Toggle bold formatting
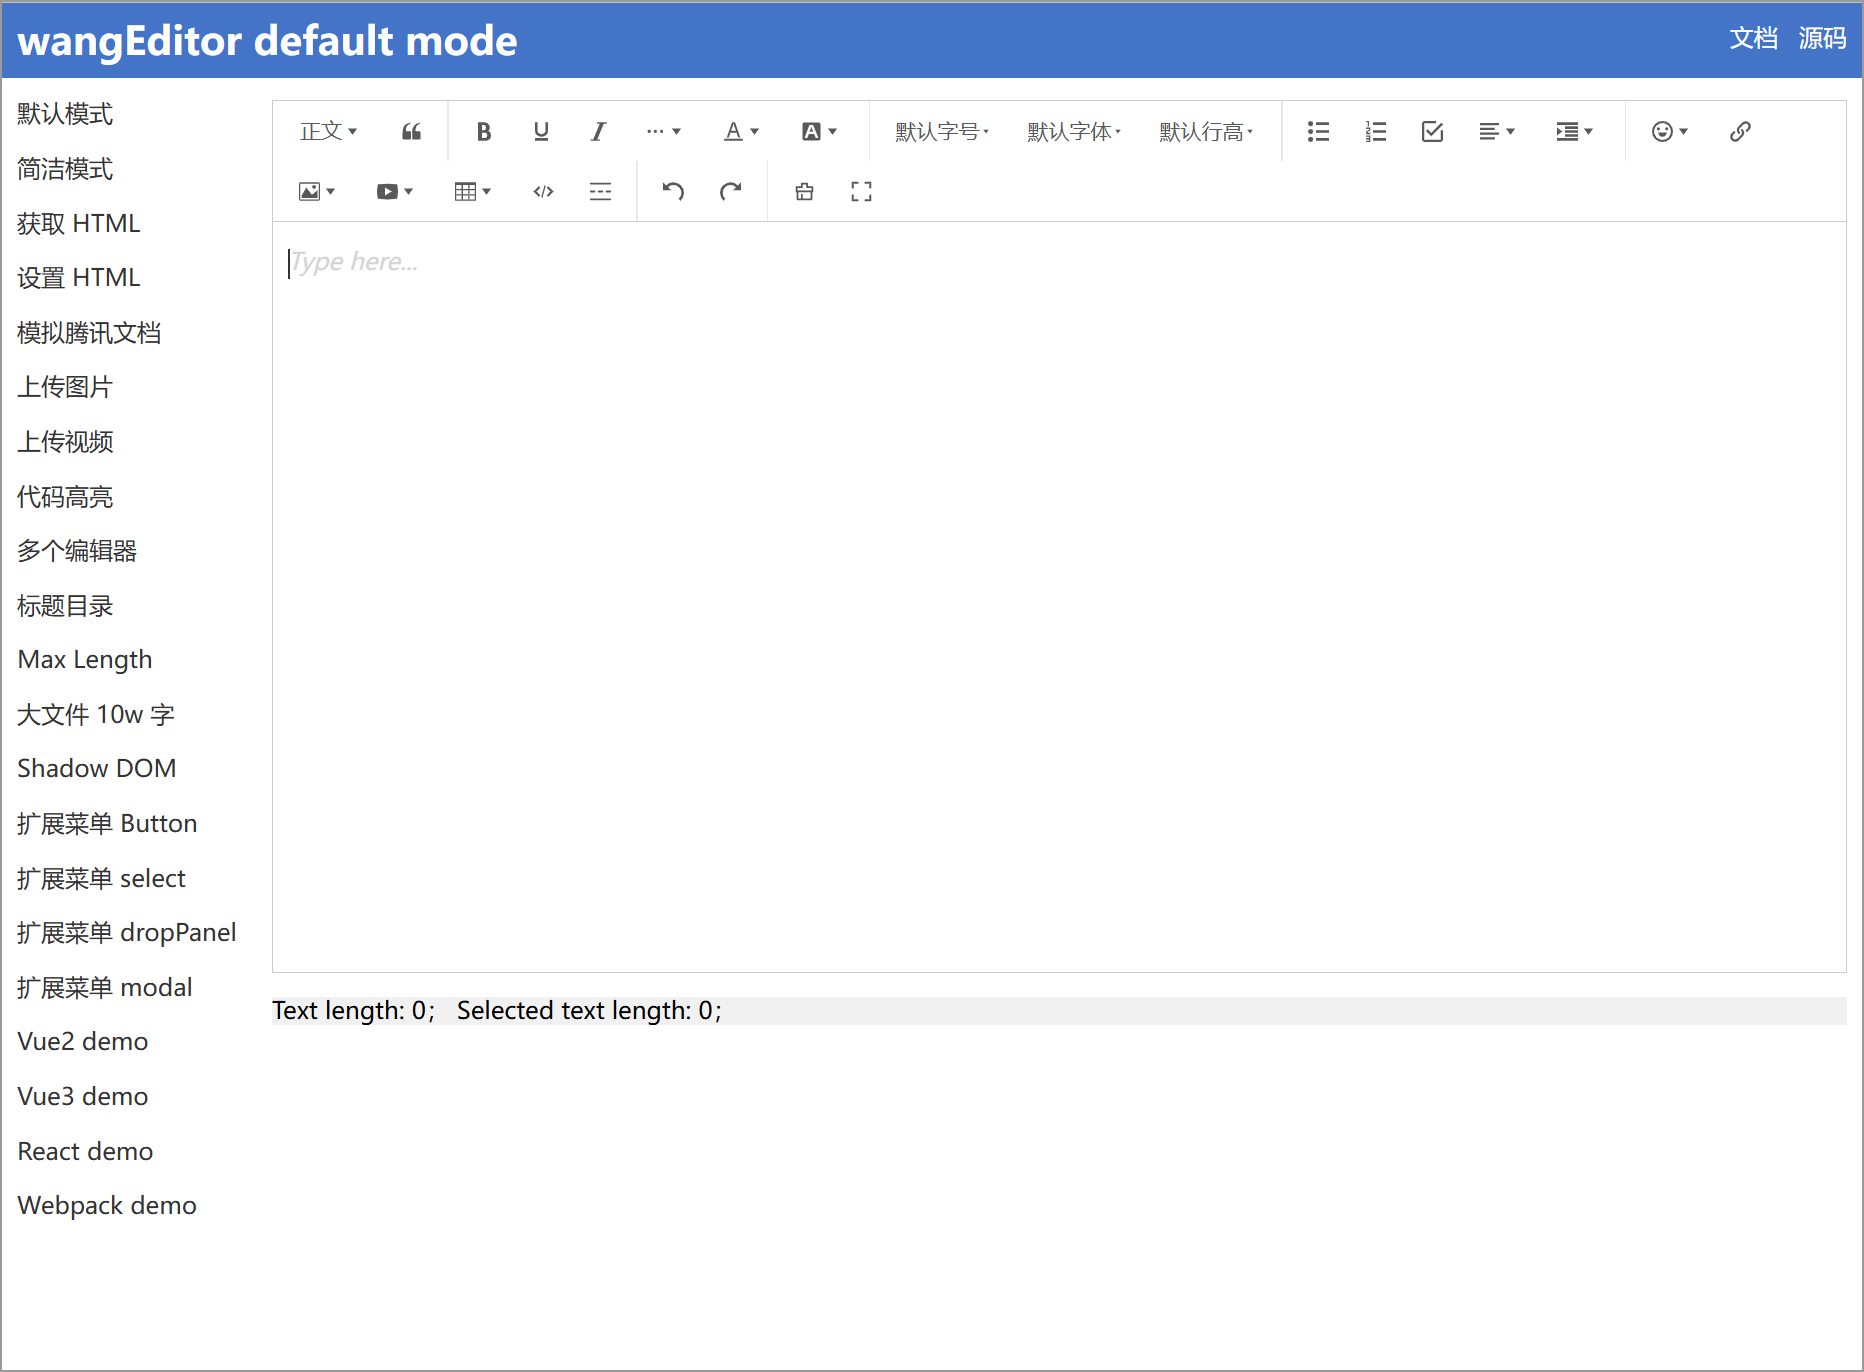This screenshot has width=1864, height=1372. (484, 132)
